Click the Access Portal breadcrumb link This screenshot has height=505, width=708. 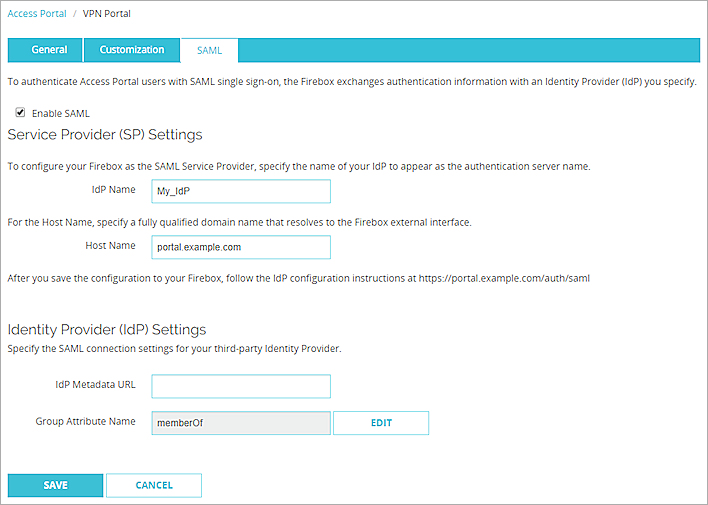pos(39,14)
